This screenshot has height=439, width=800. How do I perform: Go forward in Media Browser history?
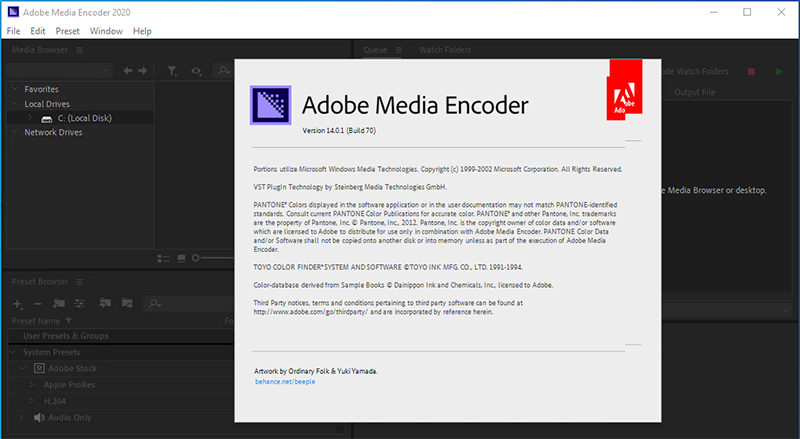coord(143,71)
